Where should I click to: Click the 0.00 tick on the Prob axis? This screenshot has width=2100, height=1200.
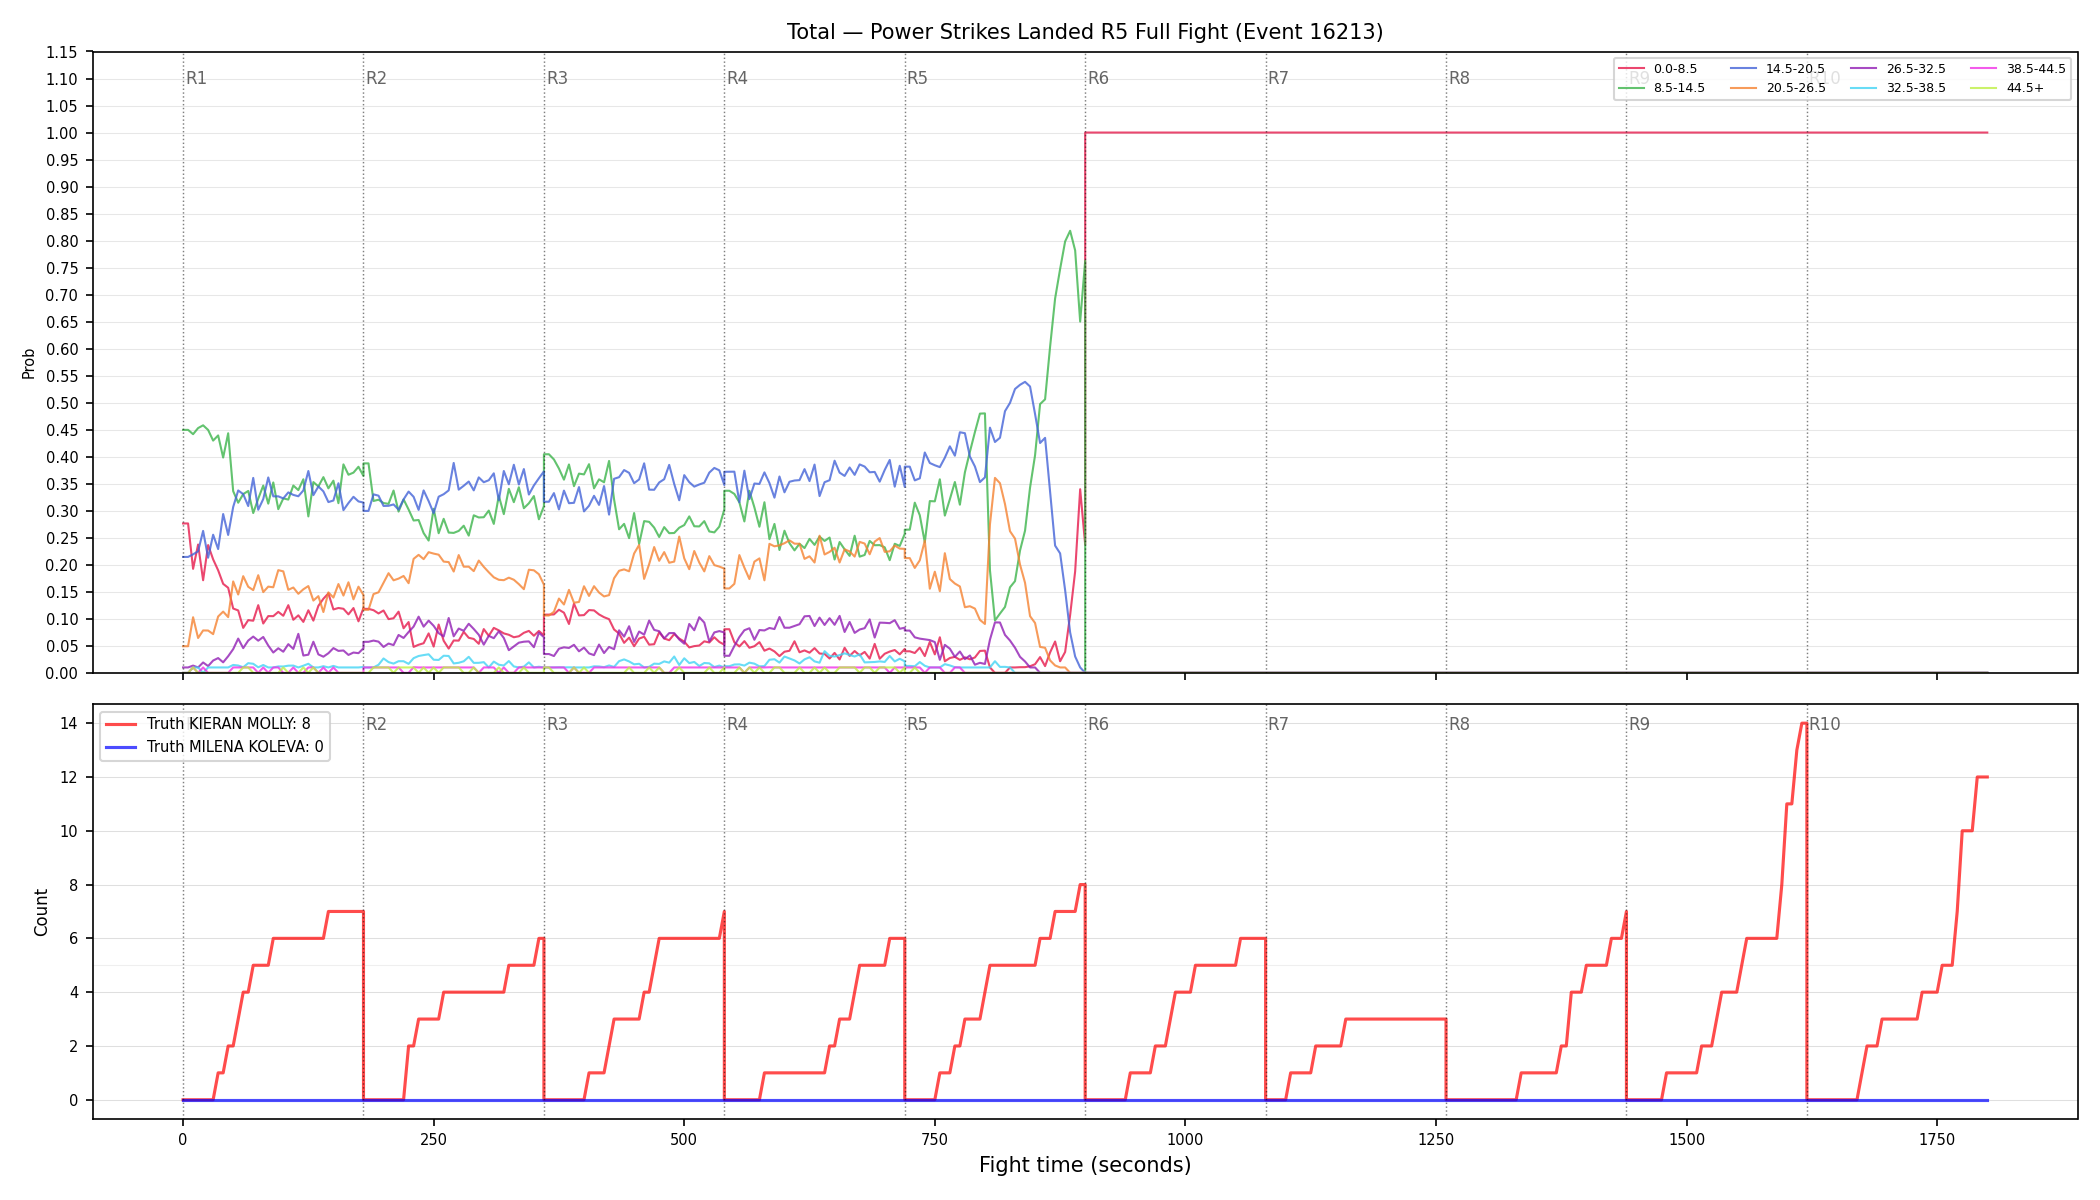[x=62, y=673]
